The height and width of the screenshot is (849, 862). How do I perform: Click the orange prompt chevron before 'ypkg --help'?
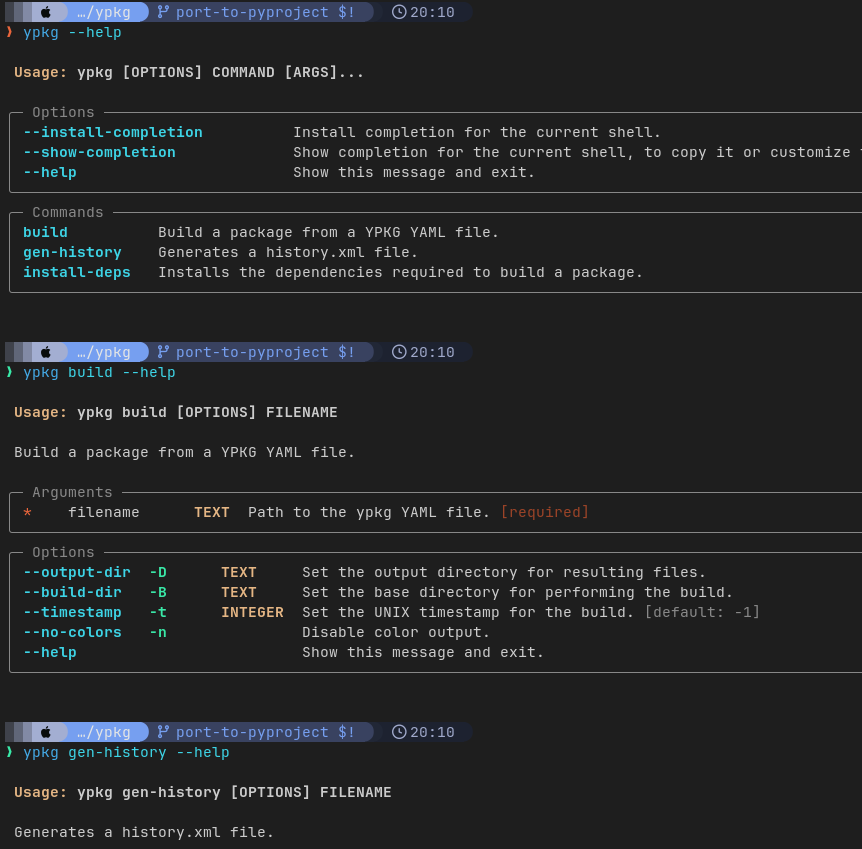[x=9, y=32]
